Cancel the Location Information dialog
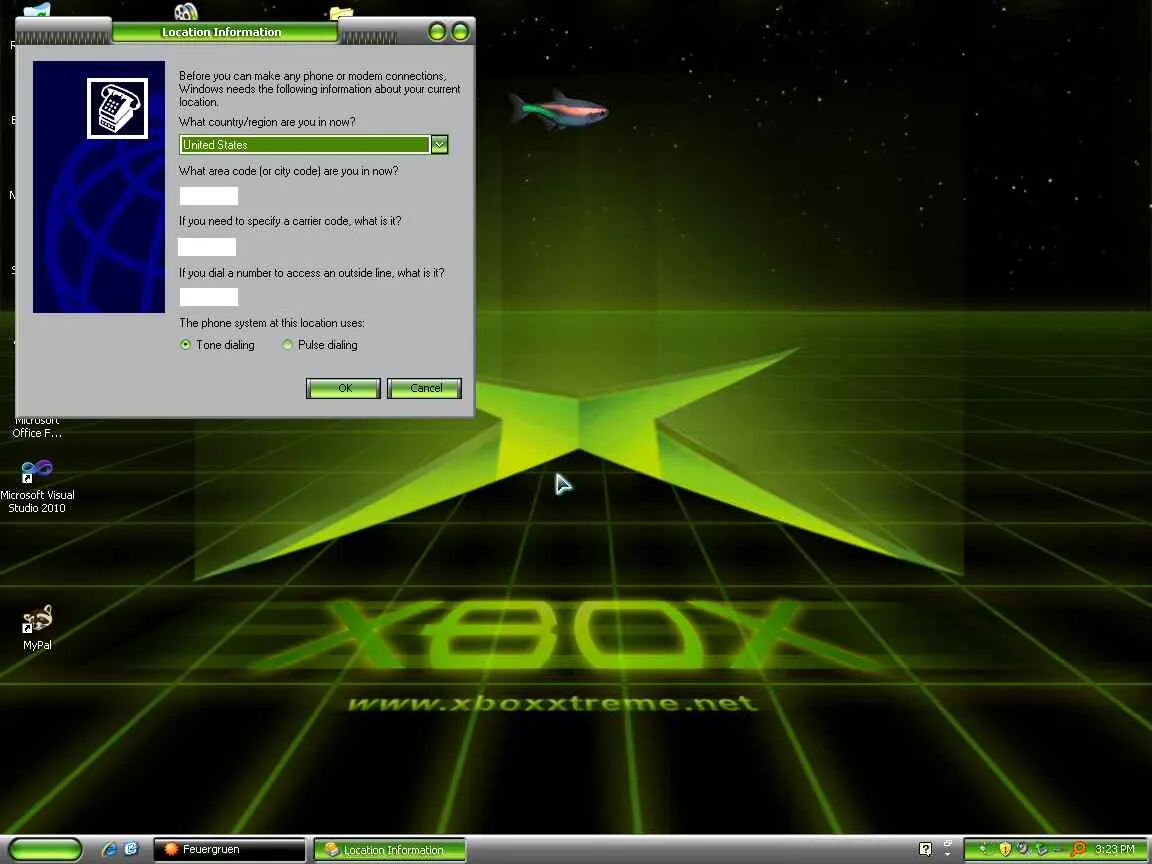This screenshot has height=864, width=1152. coord(425,388)
